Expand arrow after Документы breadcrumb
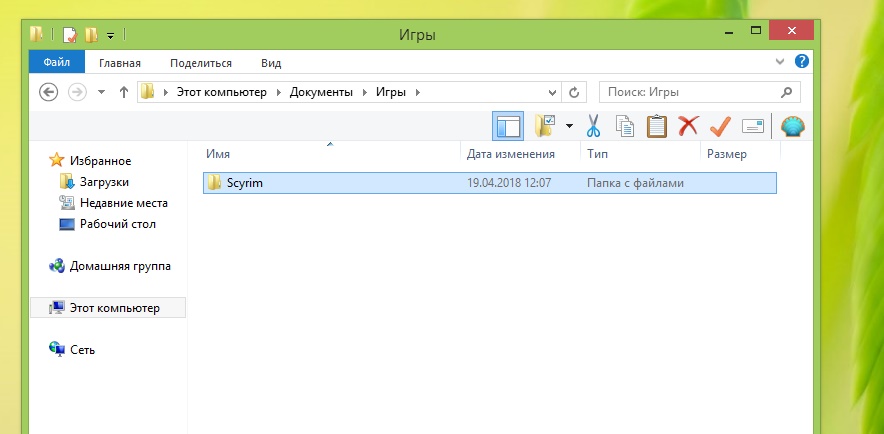Screen dimensions: 884x434 tap(365, 92)
